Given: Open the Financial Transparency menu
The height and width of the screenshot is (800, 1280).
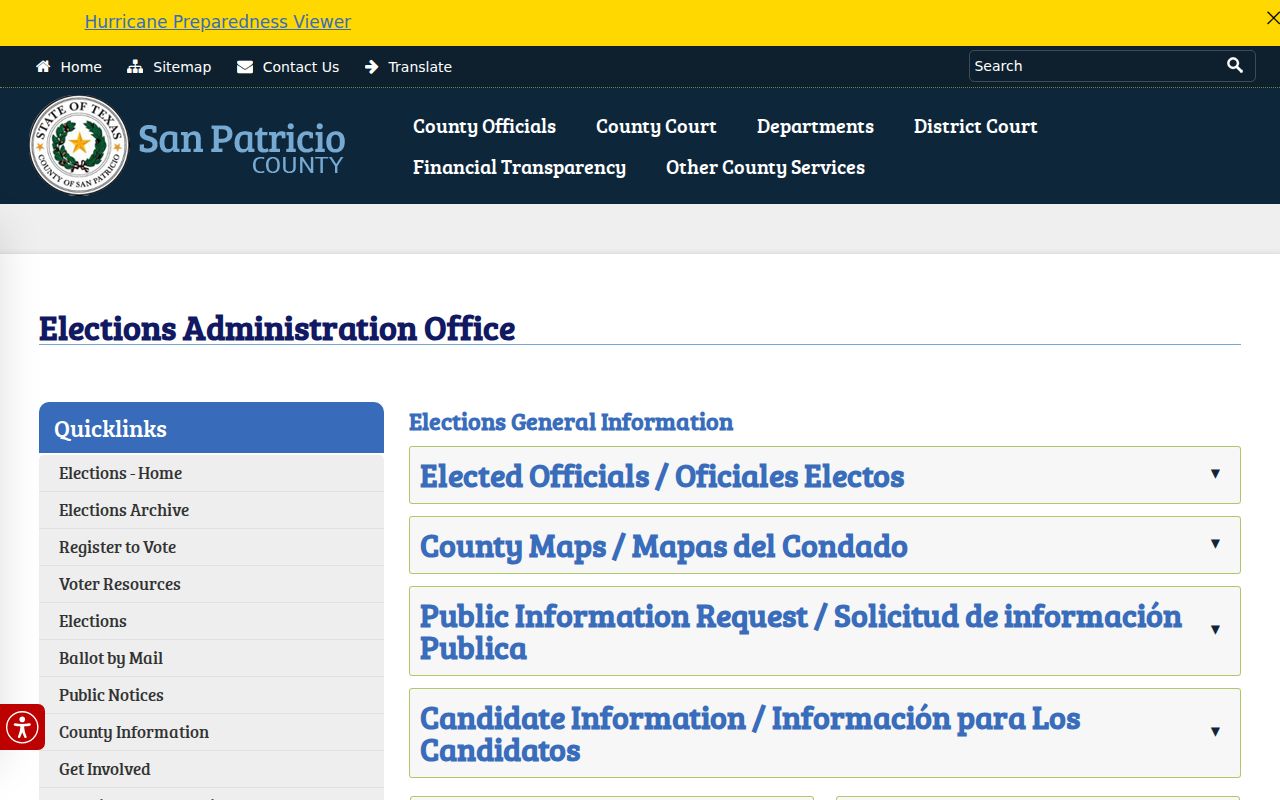Looking at the screenshot, I should (x=519, y=167).
